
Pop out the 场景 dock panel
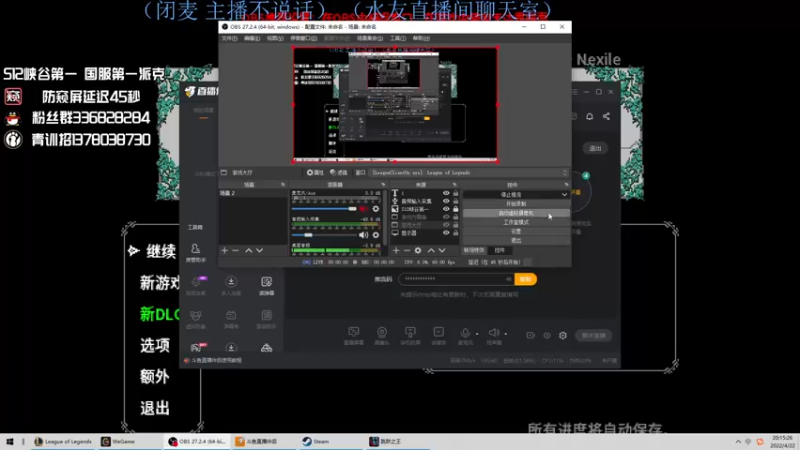coord(283,185)
